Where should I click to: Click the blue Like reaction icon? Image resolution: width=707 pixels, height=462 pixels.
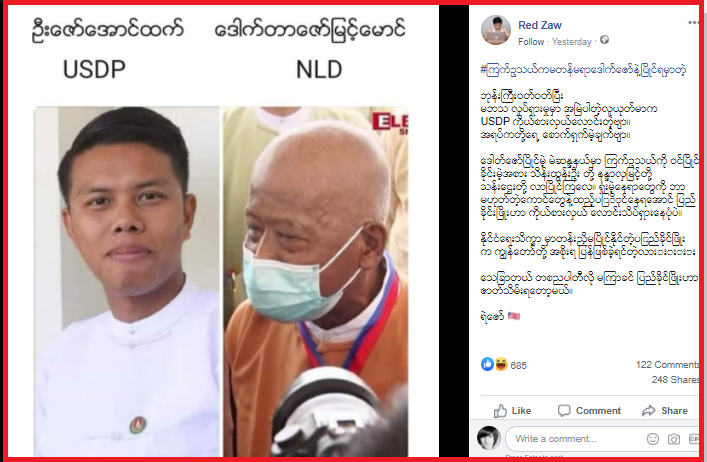click(x=487, y=364)
